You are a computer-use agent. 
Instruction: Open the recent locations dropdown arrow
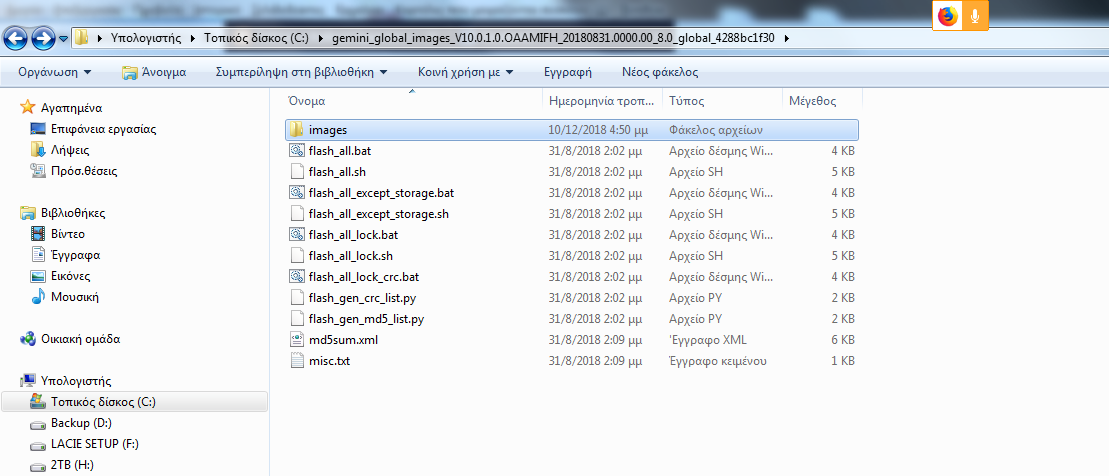(x=64, y=39)
